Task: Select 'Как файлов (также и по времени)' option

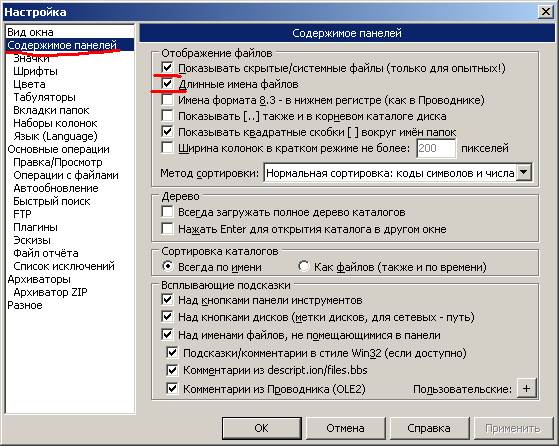Action: 303,266
